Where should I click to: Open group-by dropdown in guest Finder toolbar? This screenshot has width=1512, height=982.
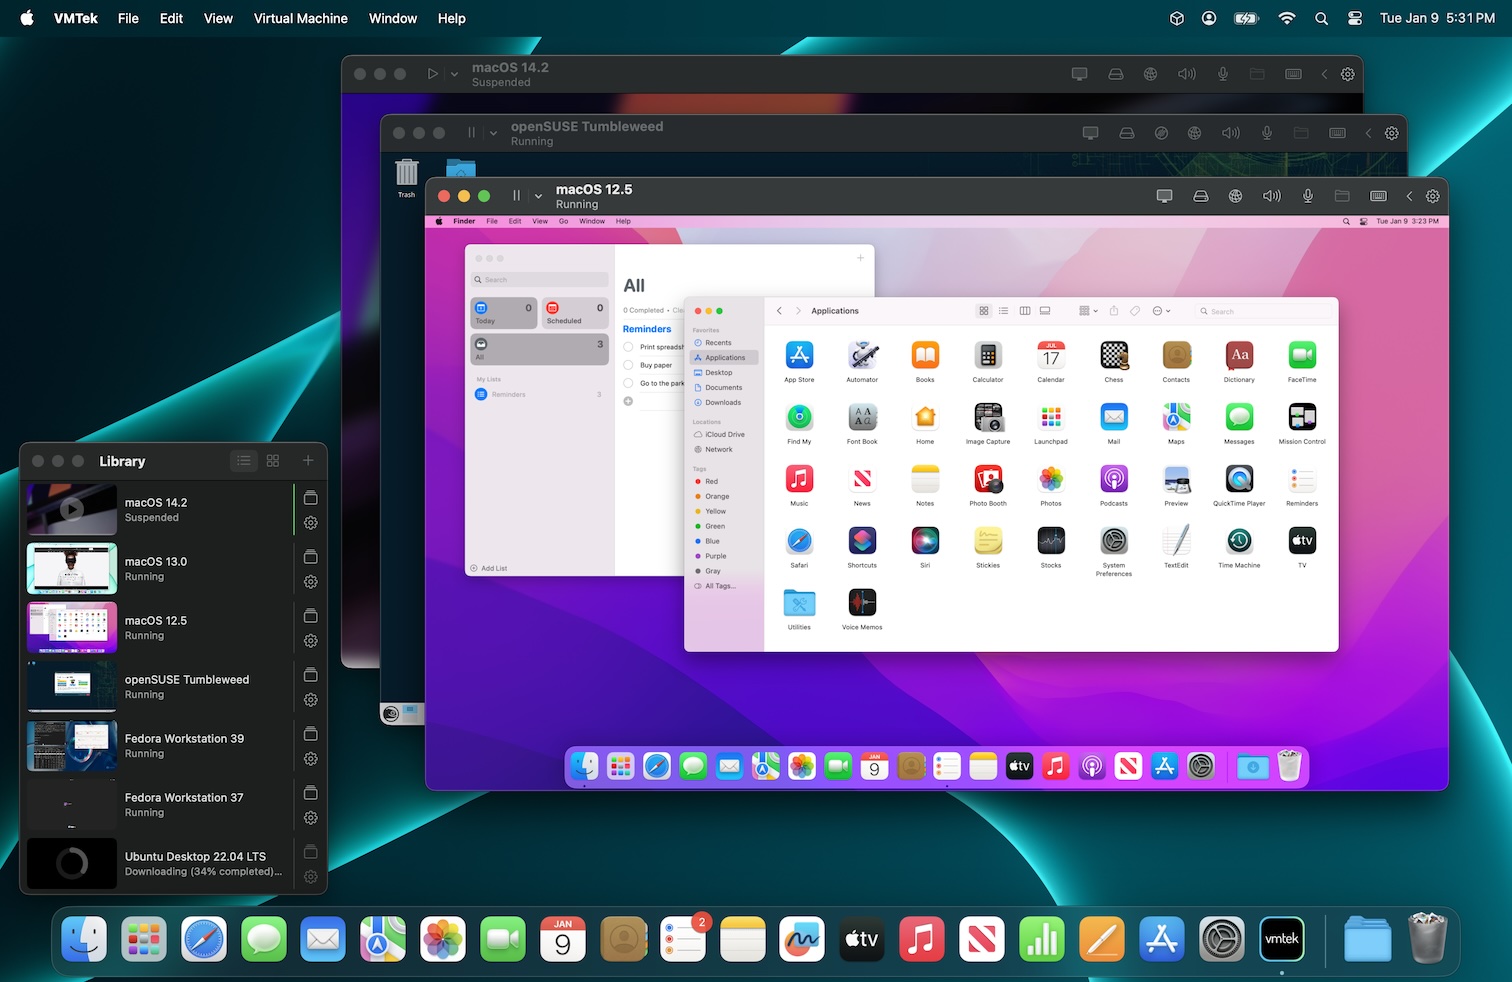click(1088, 311)
